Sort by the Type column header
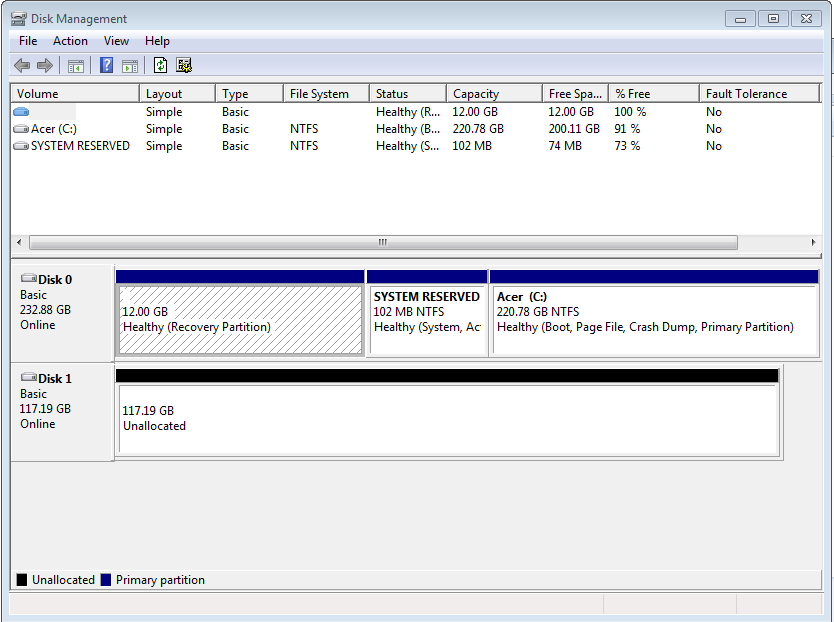Viewport: 834px width, 622px height. [x=249, y=94]
